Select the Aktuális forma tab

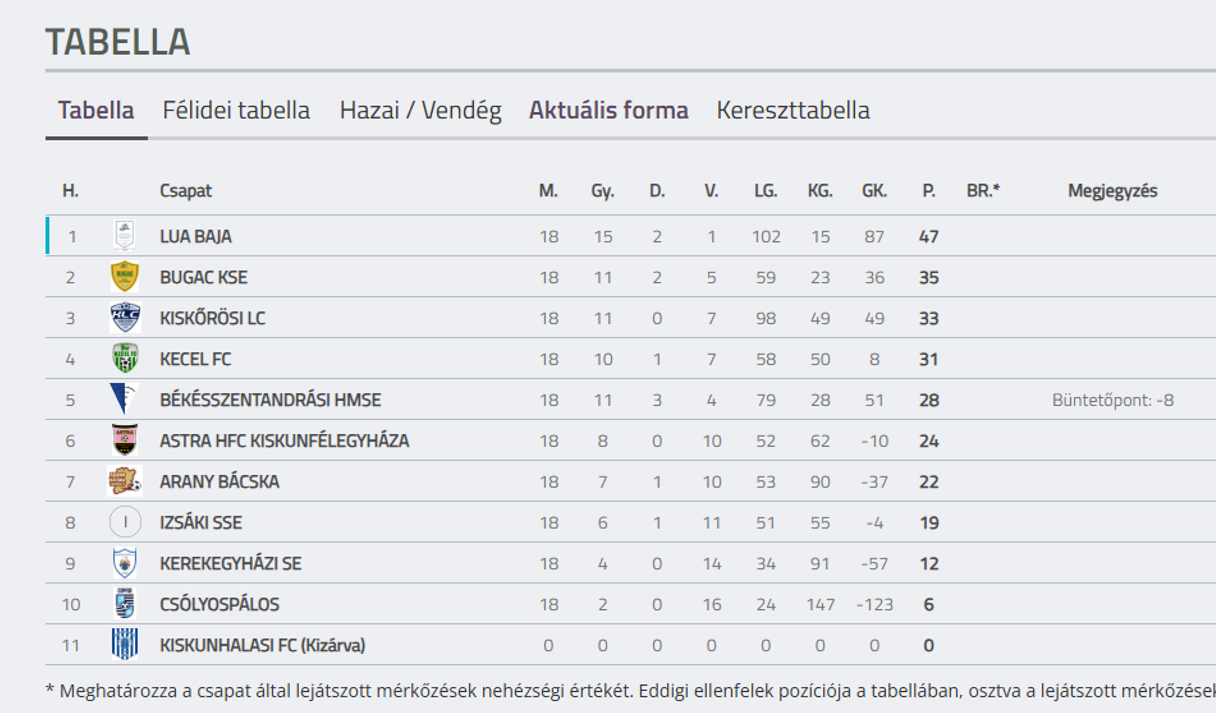pos(609,110)
